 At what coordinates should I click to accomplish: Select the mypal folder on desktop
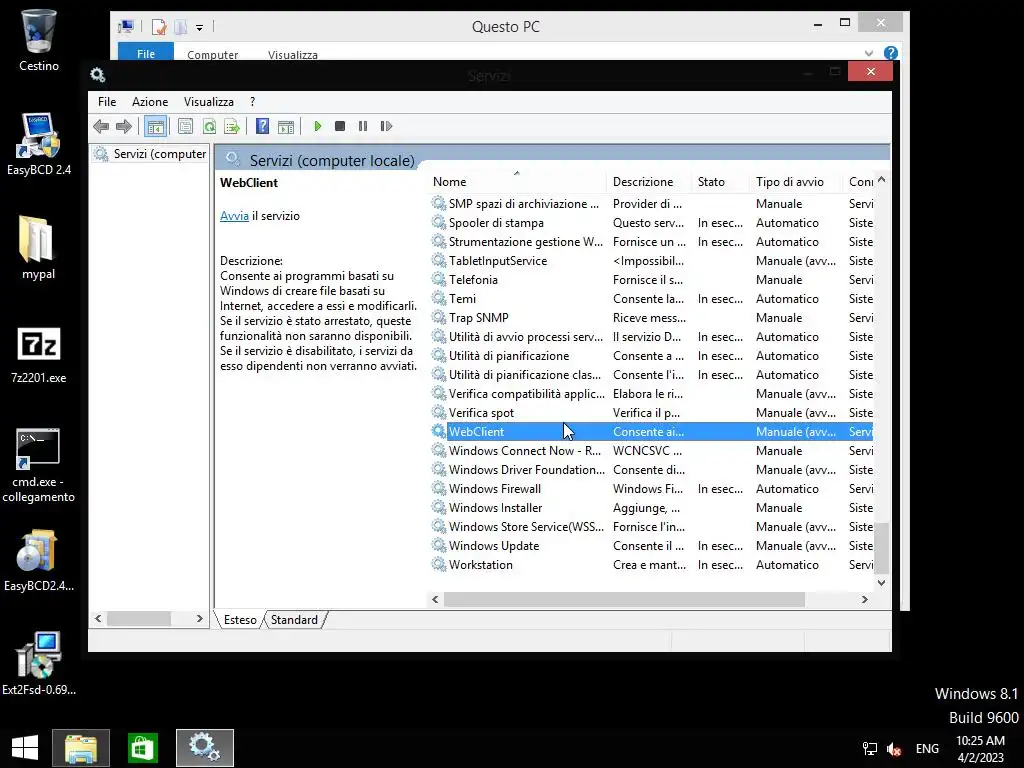(39, 248)
